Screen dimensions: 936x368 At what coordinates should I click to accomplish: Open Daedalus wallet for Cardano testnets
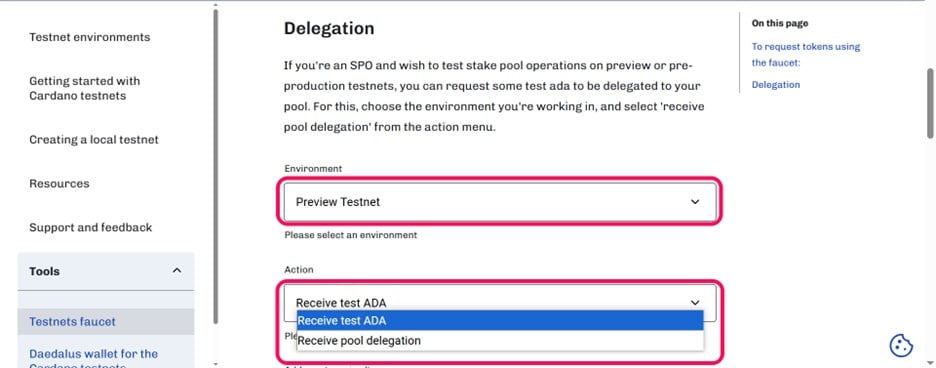[x=94, y=357]
